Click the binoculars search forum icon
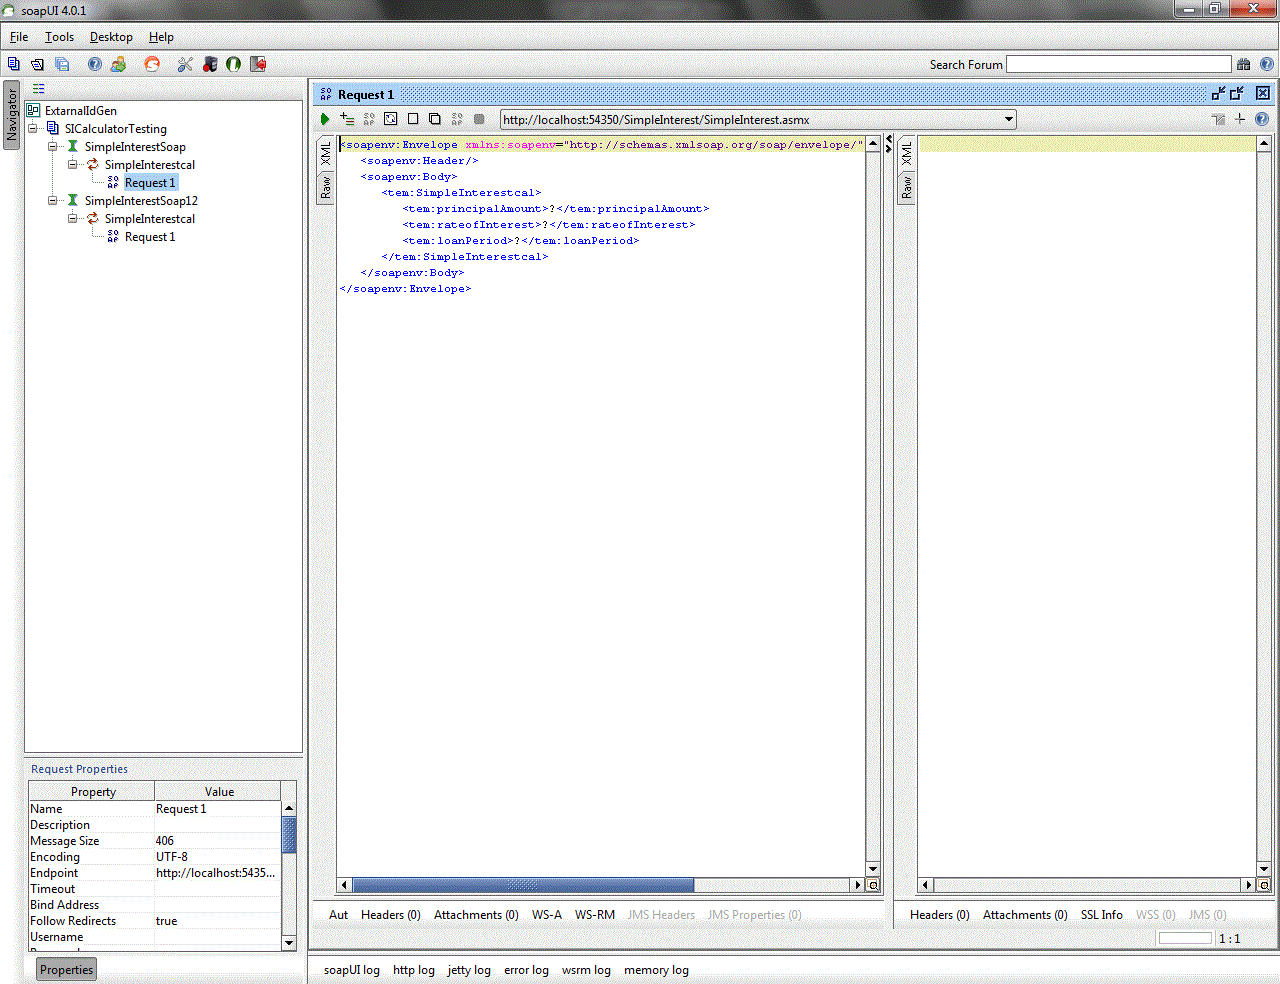Viewport: 1280px width, 984px height. click(1244, 64)
